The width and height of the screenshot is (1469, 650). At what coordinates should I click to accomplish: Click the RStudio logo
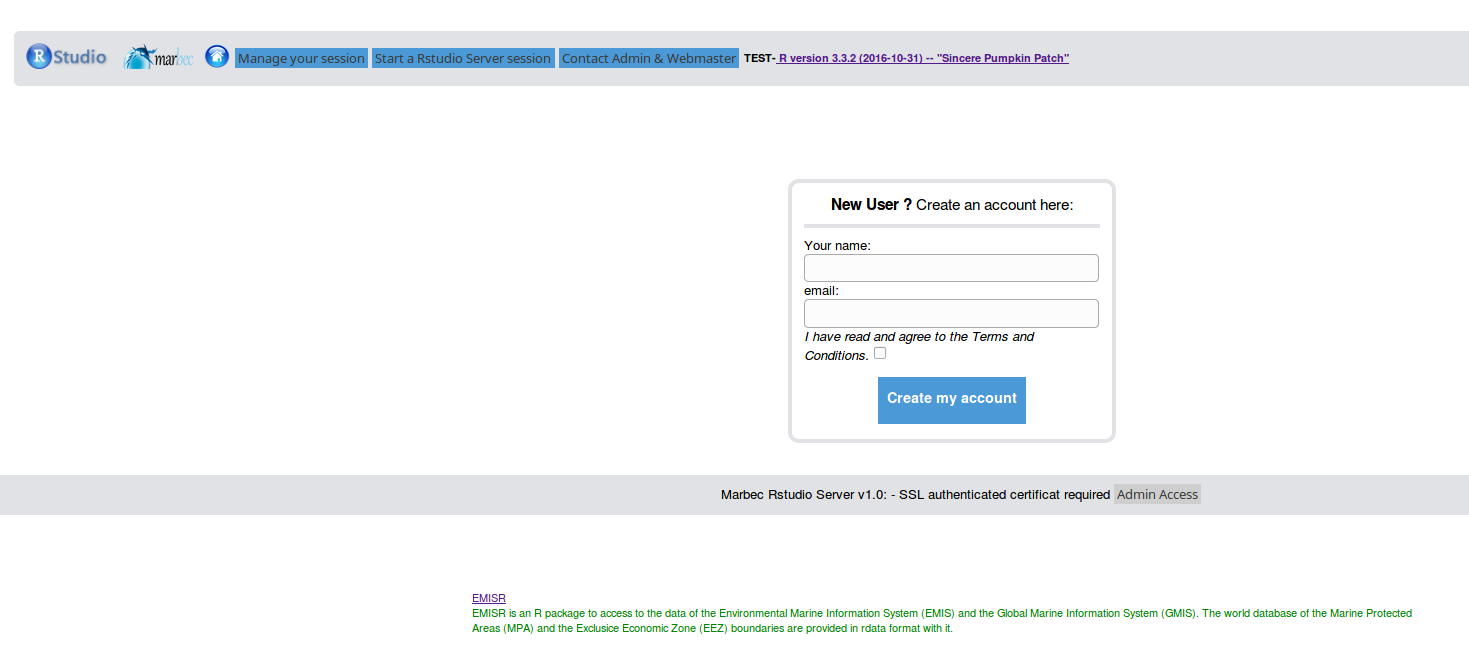tap(66, 57)
